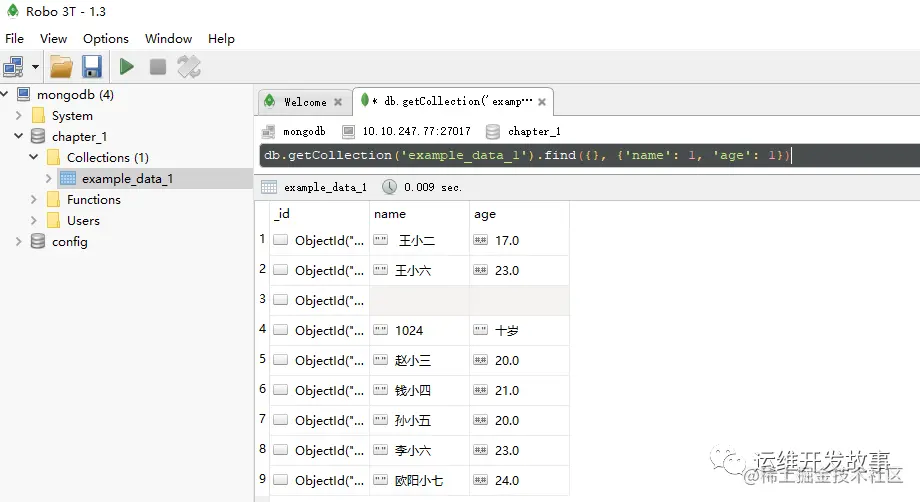
Task: Select the Functions folder item
Action: click(94, 200)
